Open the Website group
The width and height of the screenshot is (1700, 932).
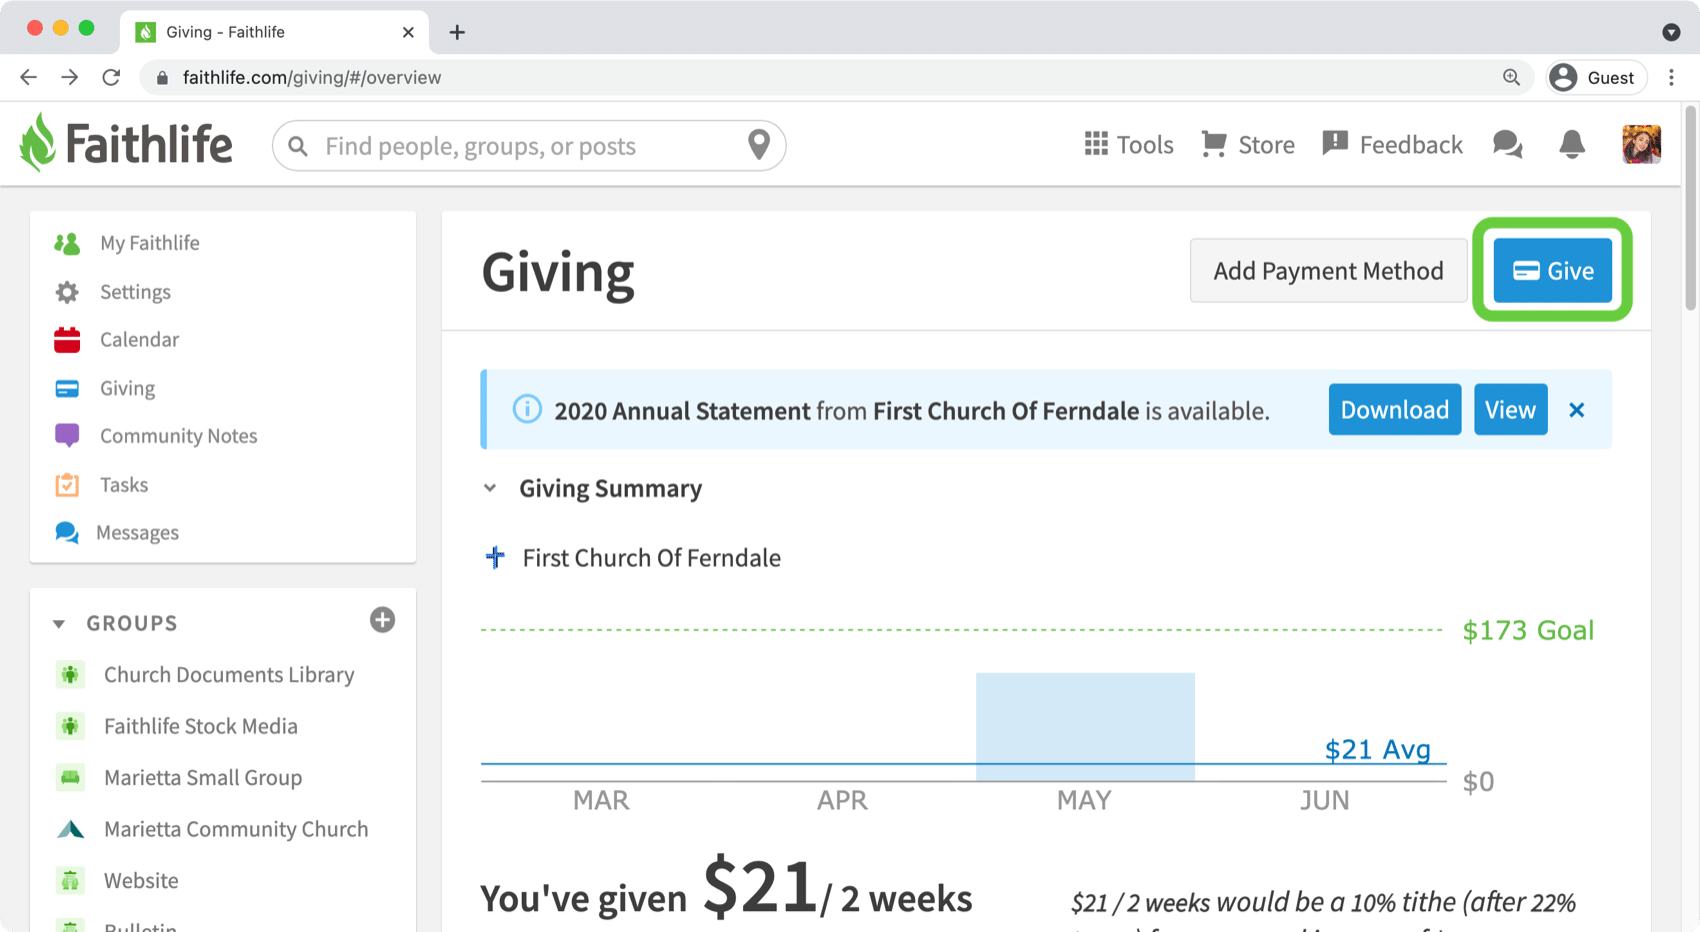pyautogui.click(x=141, y=881)
